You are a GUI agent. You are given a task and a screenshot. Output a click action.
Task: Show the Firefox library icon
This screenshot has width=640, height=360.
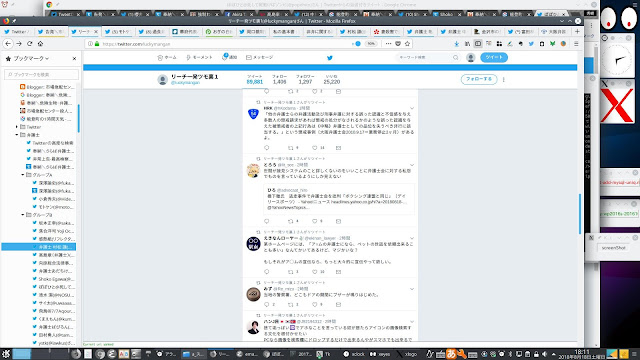pyautogui.click(x=467, y=44)
